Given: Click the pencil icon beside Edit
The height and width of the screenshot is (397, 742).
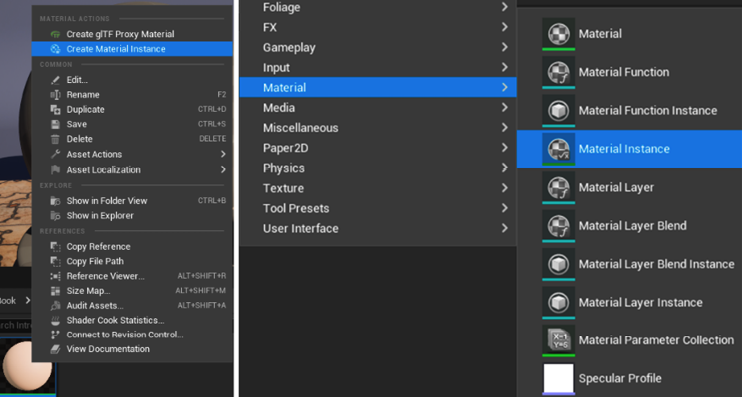Looking at the screenshot, I should click(x=55, y=80).
